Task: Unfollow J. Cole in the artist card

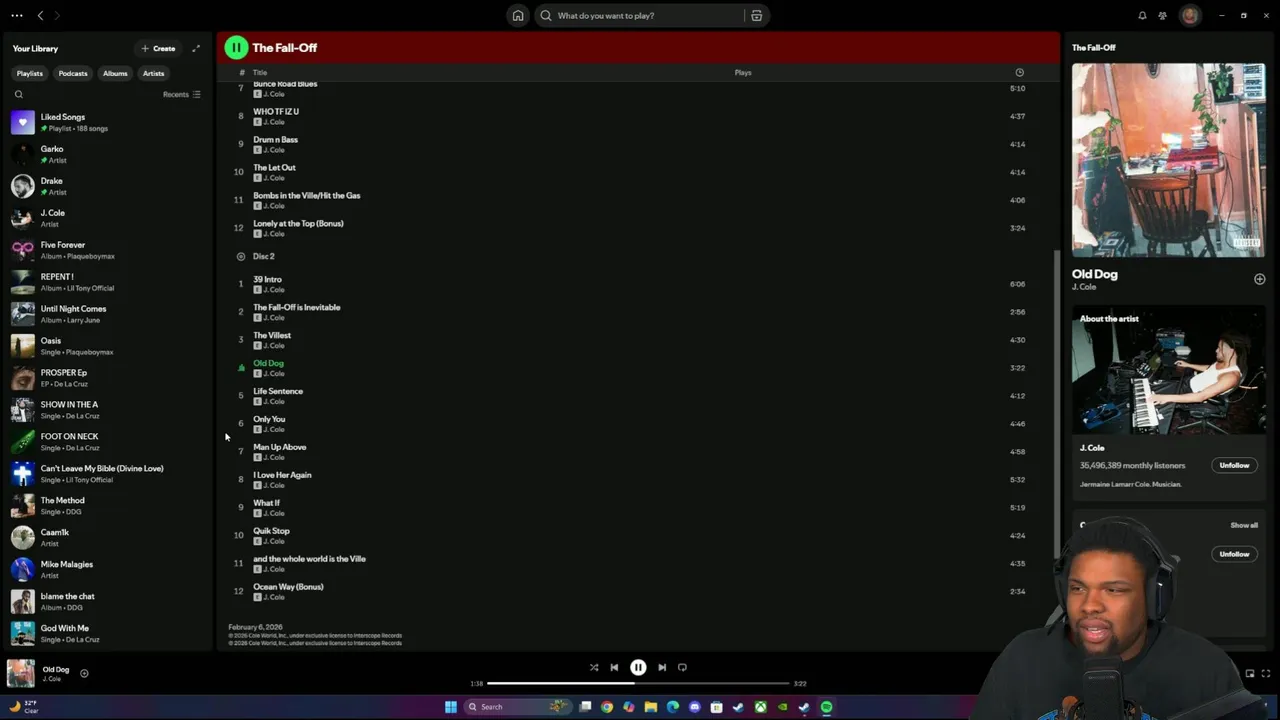Action: coord(1234,465)
